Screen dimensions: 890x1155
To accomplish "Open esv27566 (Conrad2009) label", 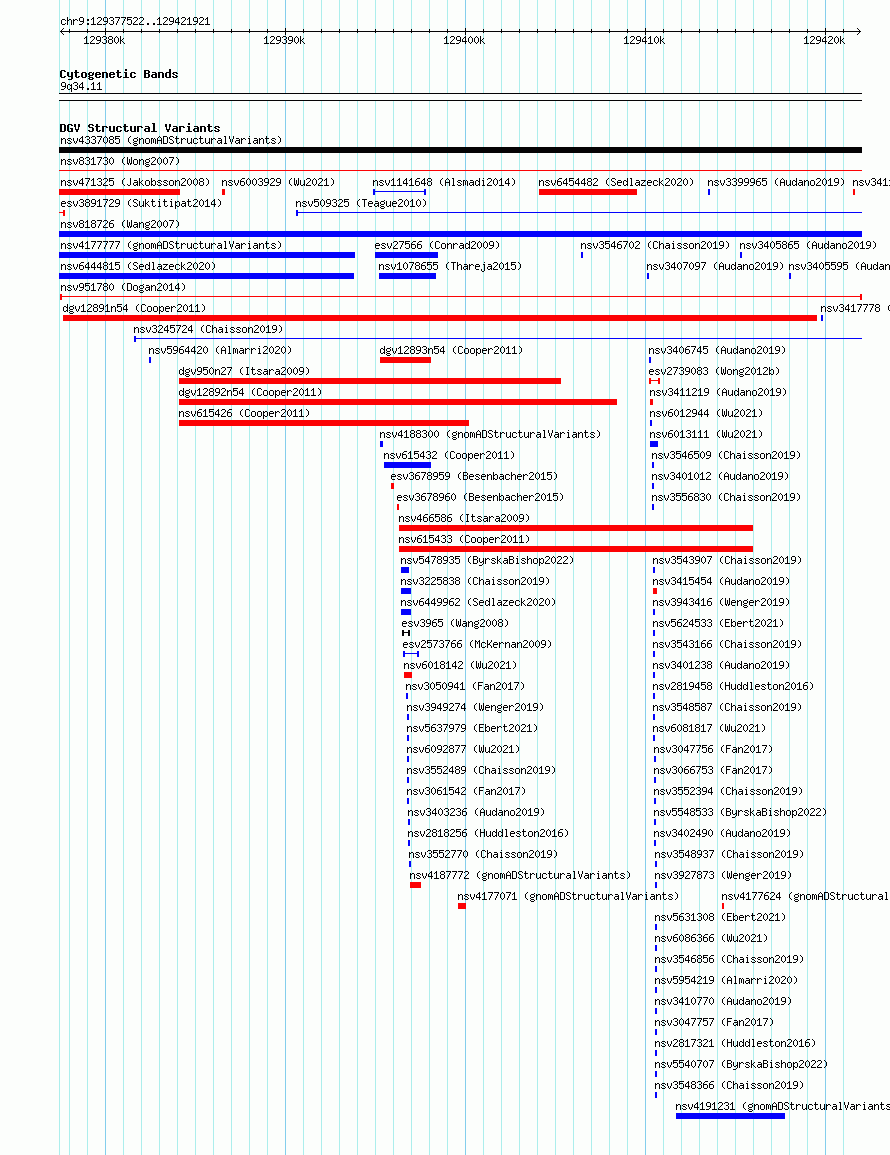I will (437, 245).
